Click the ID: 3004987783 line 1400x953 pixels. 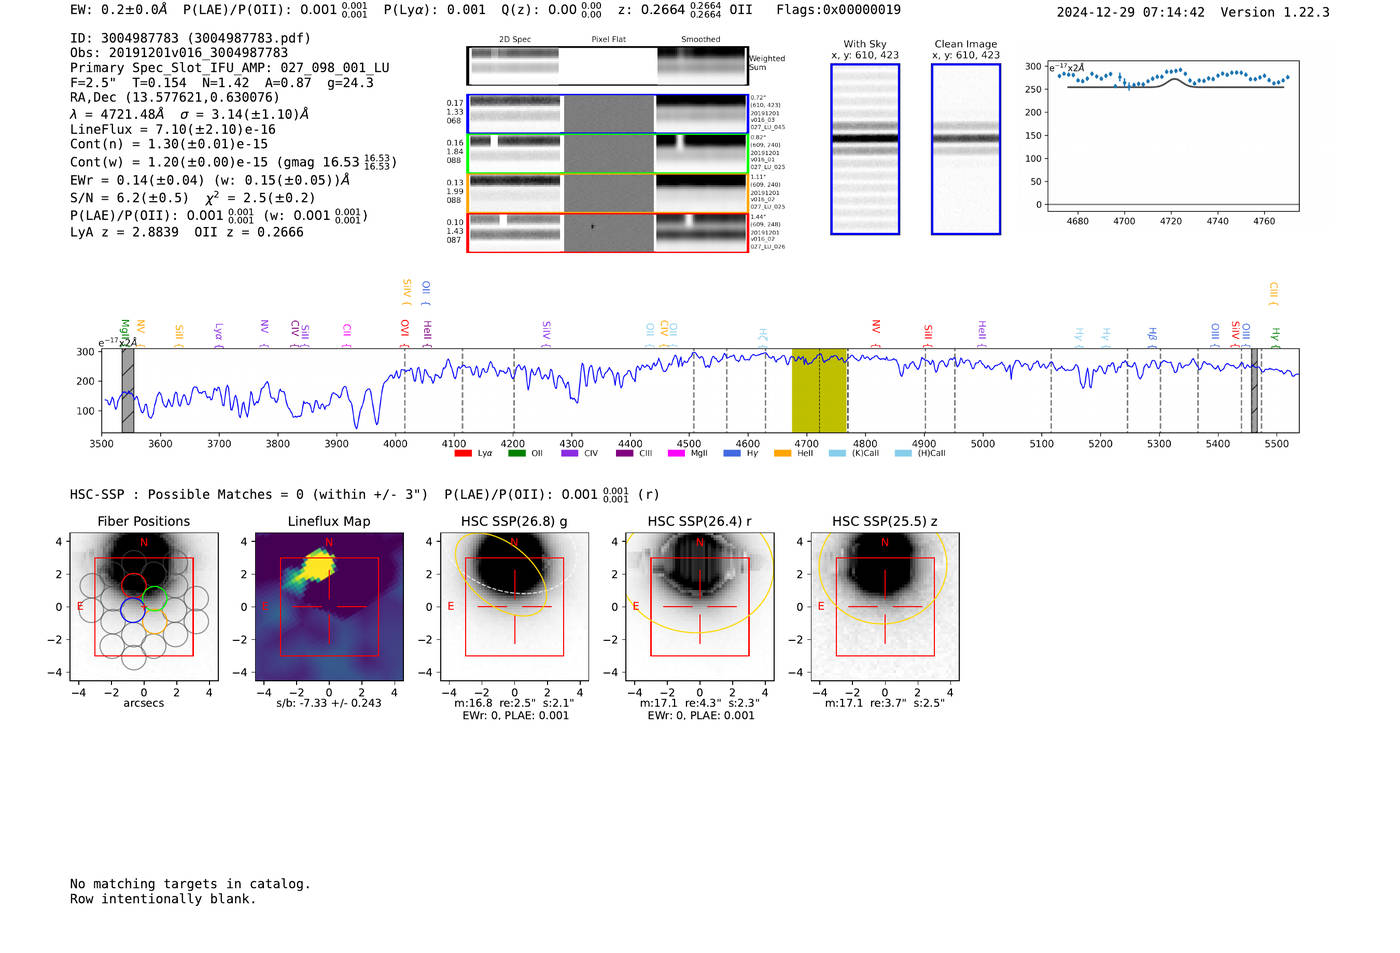[x=190, y=38]
